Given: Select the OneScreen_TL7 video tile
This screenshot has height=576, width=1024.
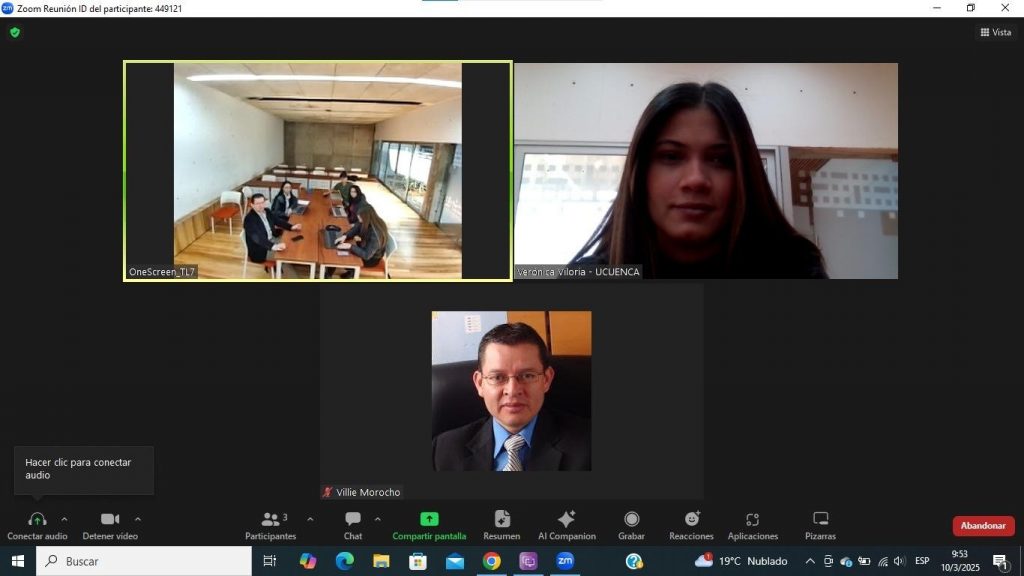Looking at the screenshot, I should (x=317, y=170).
